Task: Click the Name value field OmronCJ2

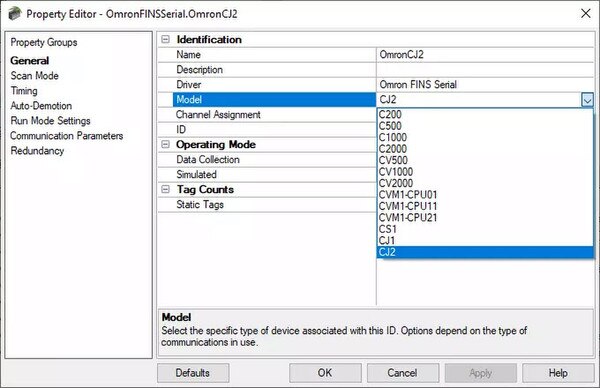Action: click(x=485, y=55)
